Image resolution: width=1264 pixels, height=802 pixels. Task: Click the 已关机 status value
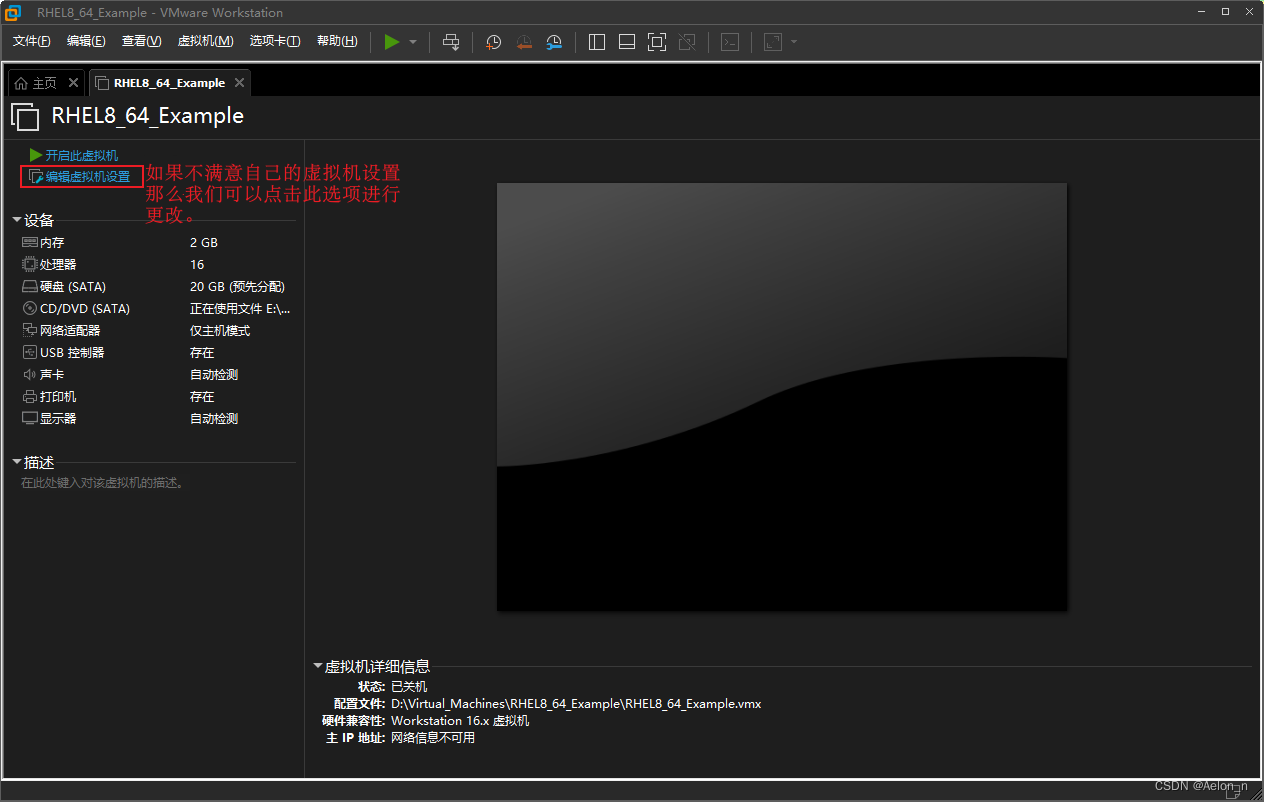click(409, 686)
